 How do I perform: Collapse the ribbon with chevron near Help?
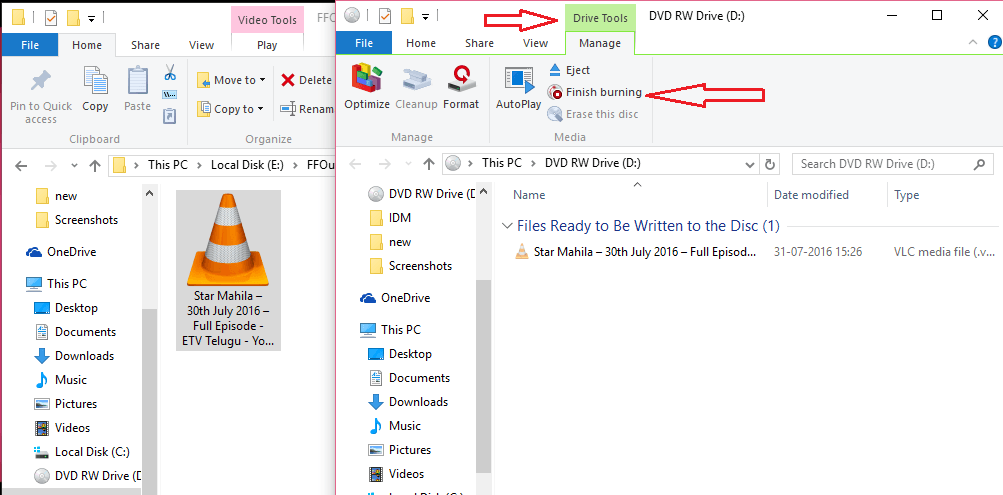coord(973,43)
